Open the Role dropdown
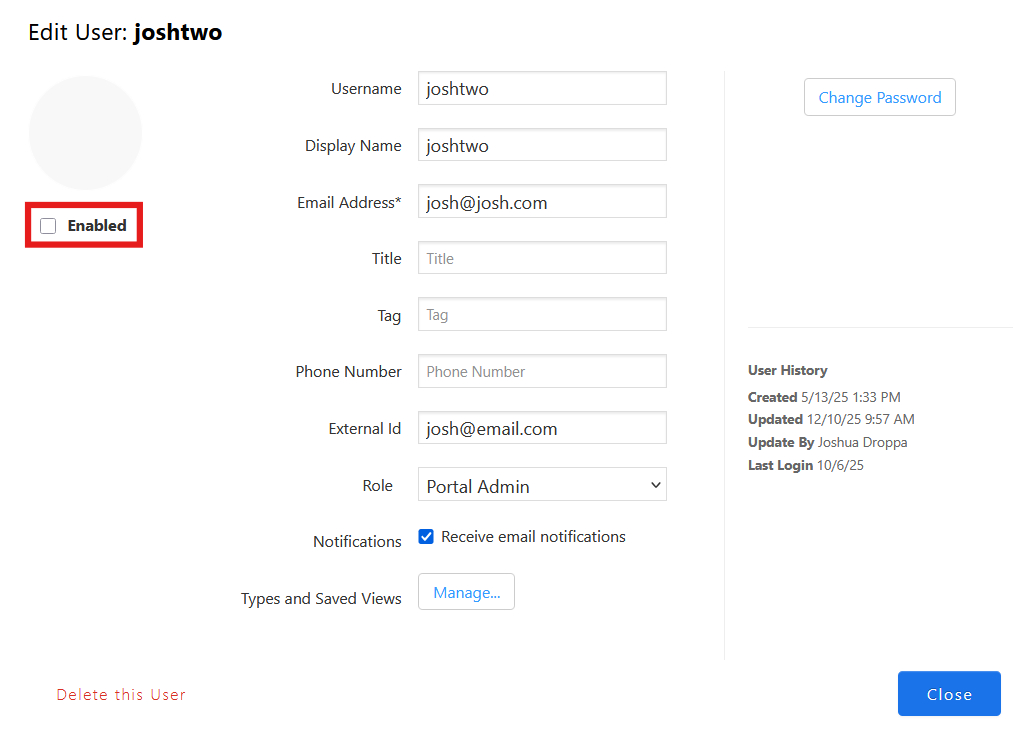 tap(542, 485)
